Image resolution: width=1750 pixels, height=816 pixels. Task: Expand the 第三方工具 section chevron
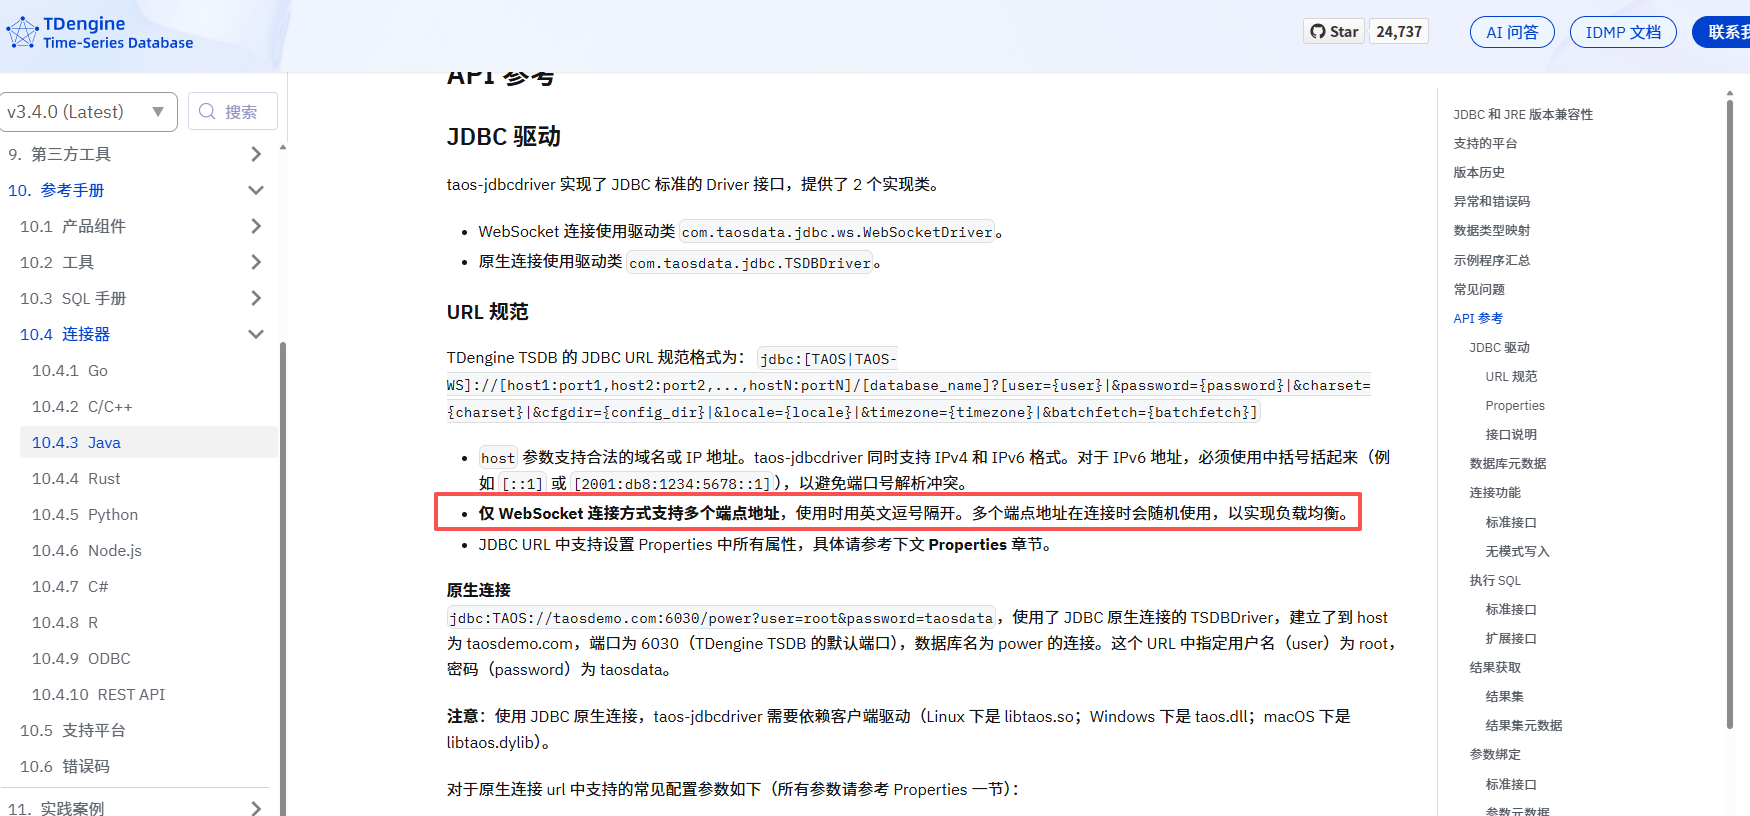coord(256,154)
